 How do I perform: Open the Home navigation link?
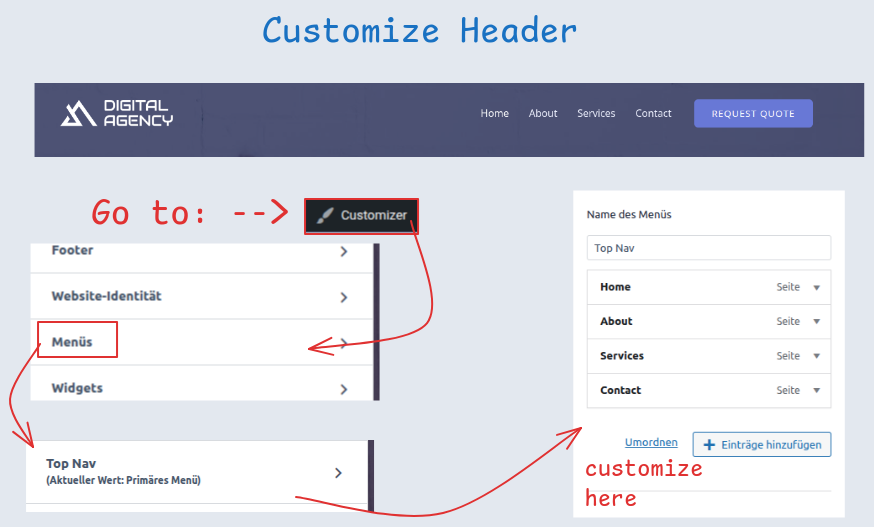point(494,113)
